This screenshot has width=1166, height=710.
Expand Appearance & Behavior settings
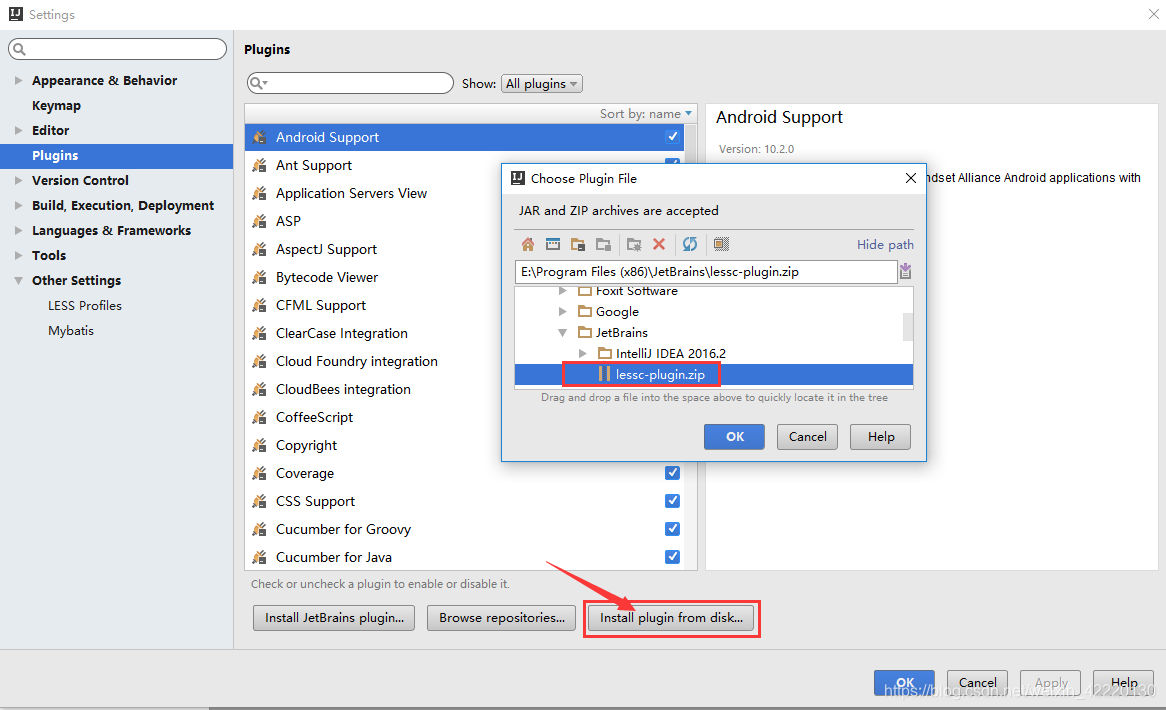[19, 80]
